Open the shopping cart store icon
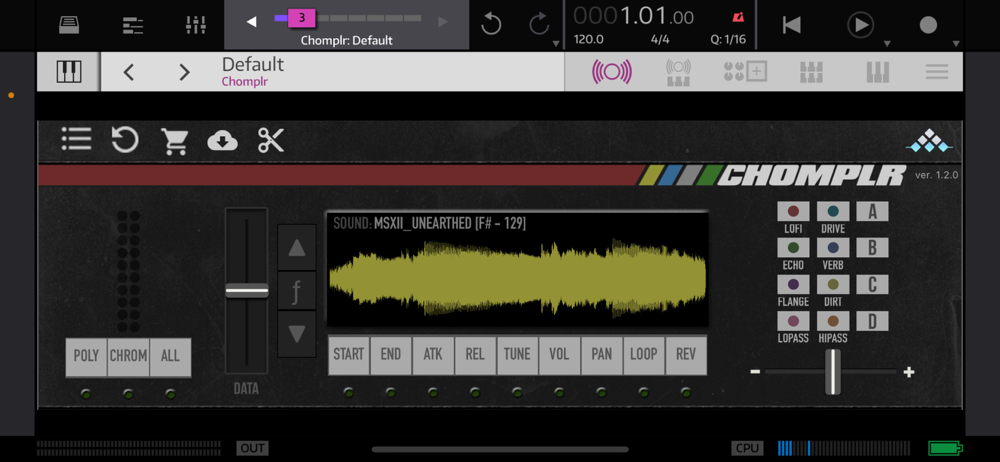1000x462 pixels. pos(173,140)
